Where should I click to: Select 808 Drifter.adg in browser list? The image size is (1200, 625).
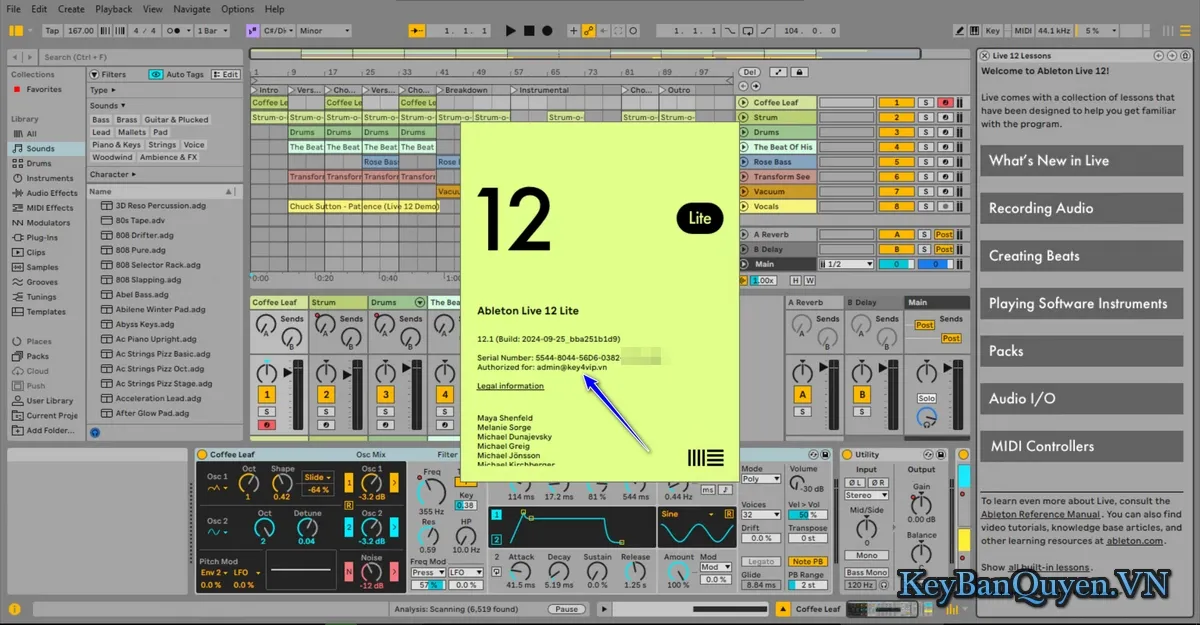[x=144, y=235]
